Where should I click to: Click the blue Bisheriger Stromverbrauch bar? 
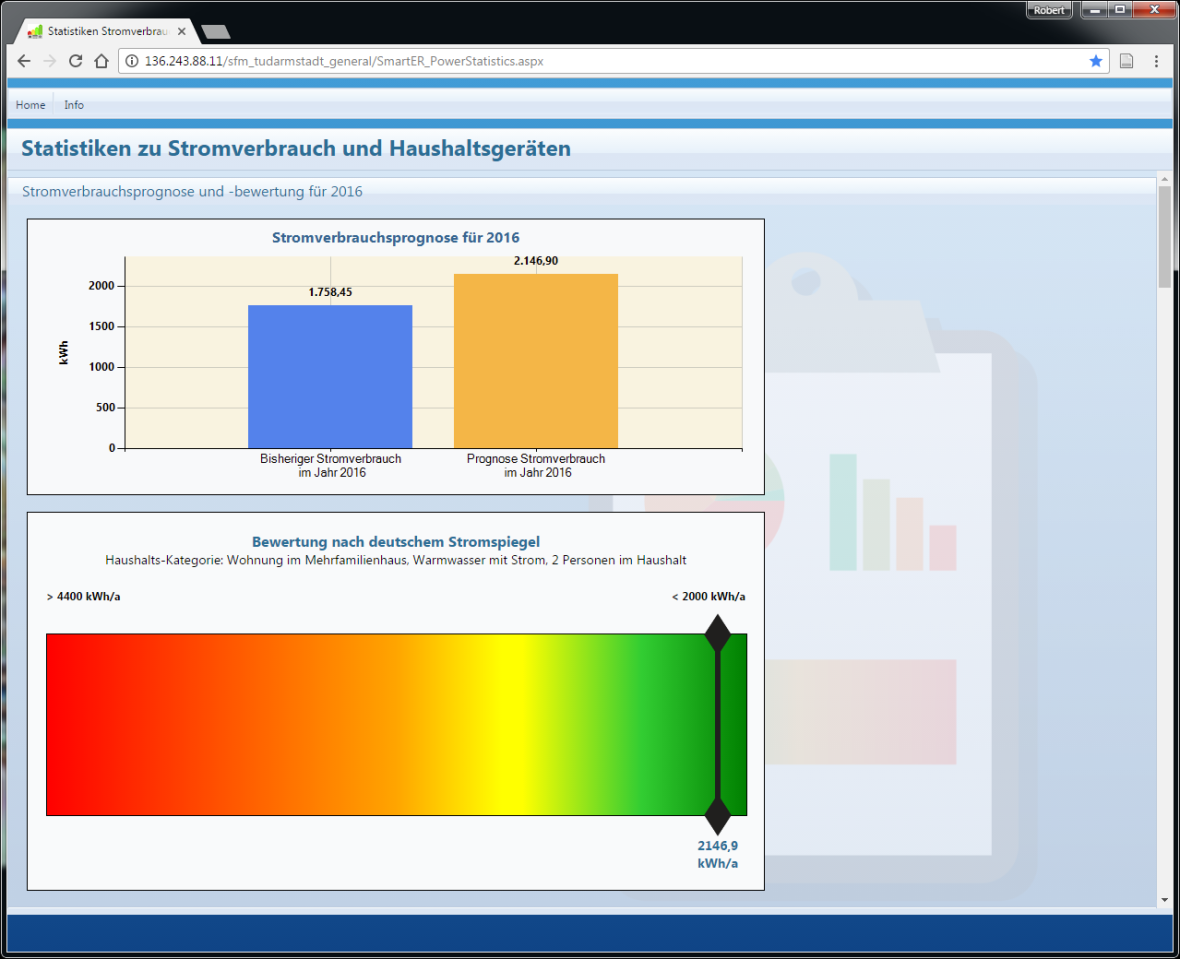[x=330, y=376]
